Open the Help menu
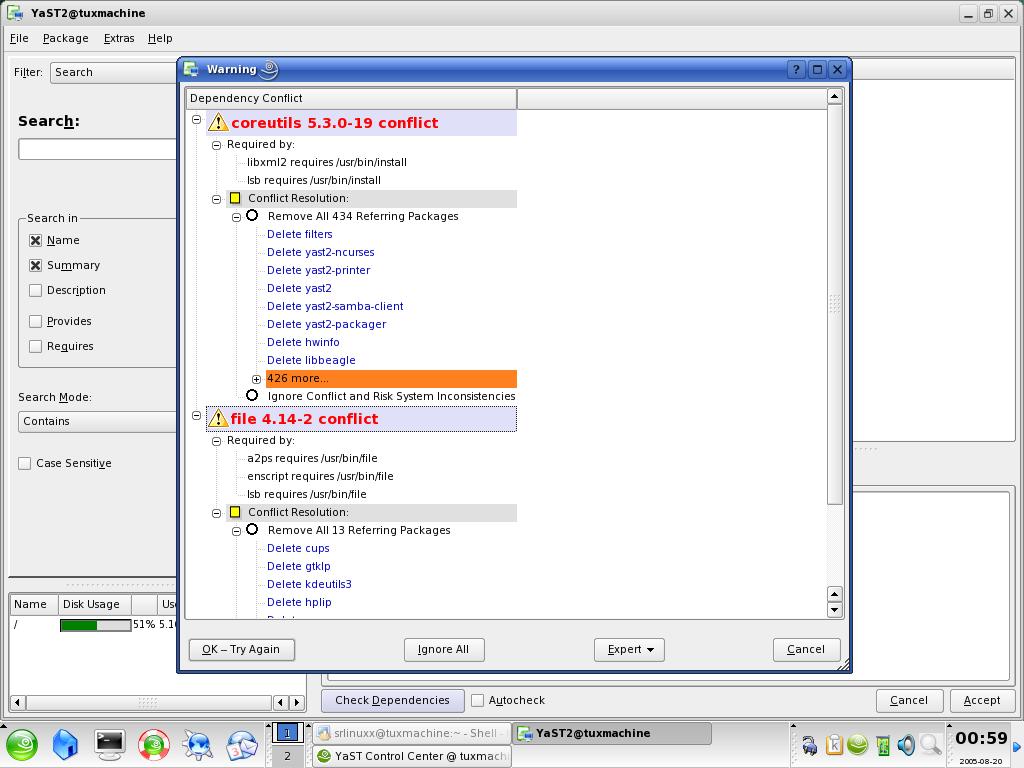The width and height of the screenshot is (1024, 768). 160,39
